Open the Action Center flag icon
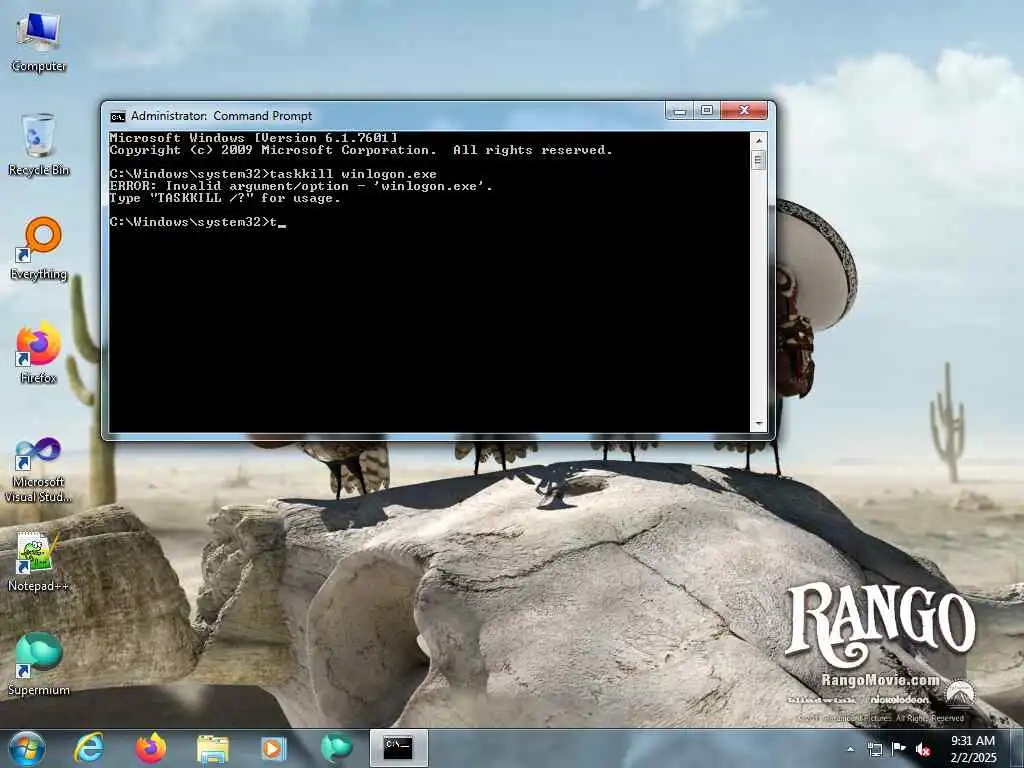 (x=899, y=749)
